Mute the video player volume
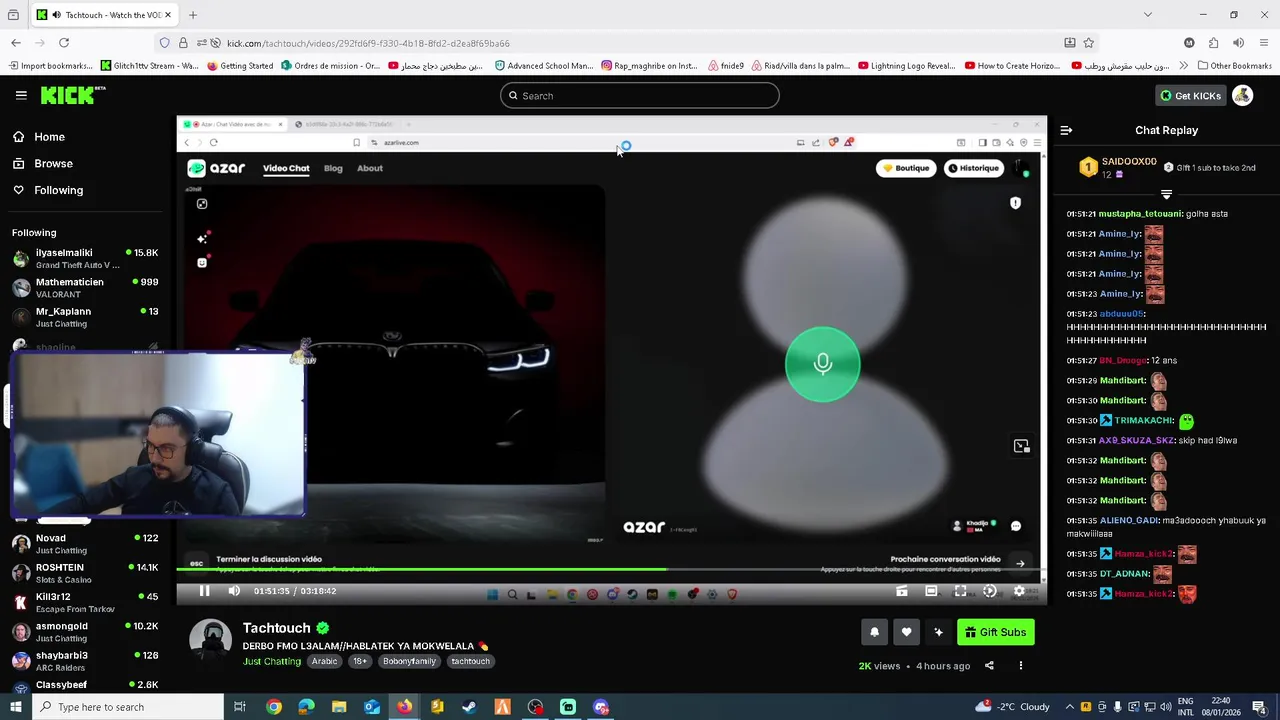 click(x=234, y=591)
